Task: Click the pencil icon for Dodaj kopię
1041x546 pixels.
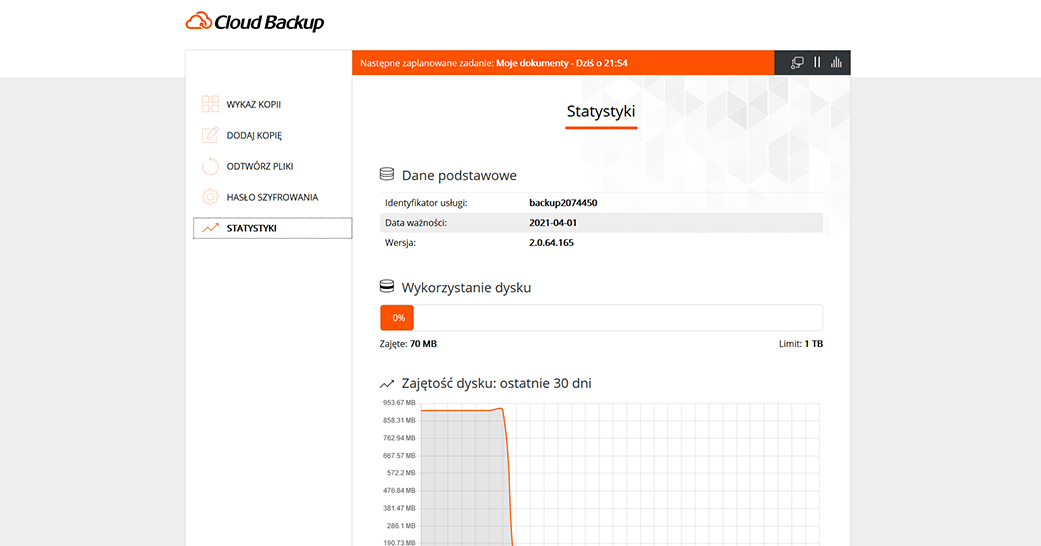Action: click(x=210, y=135)
